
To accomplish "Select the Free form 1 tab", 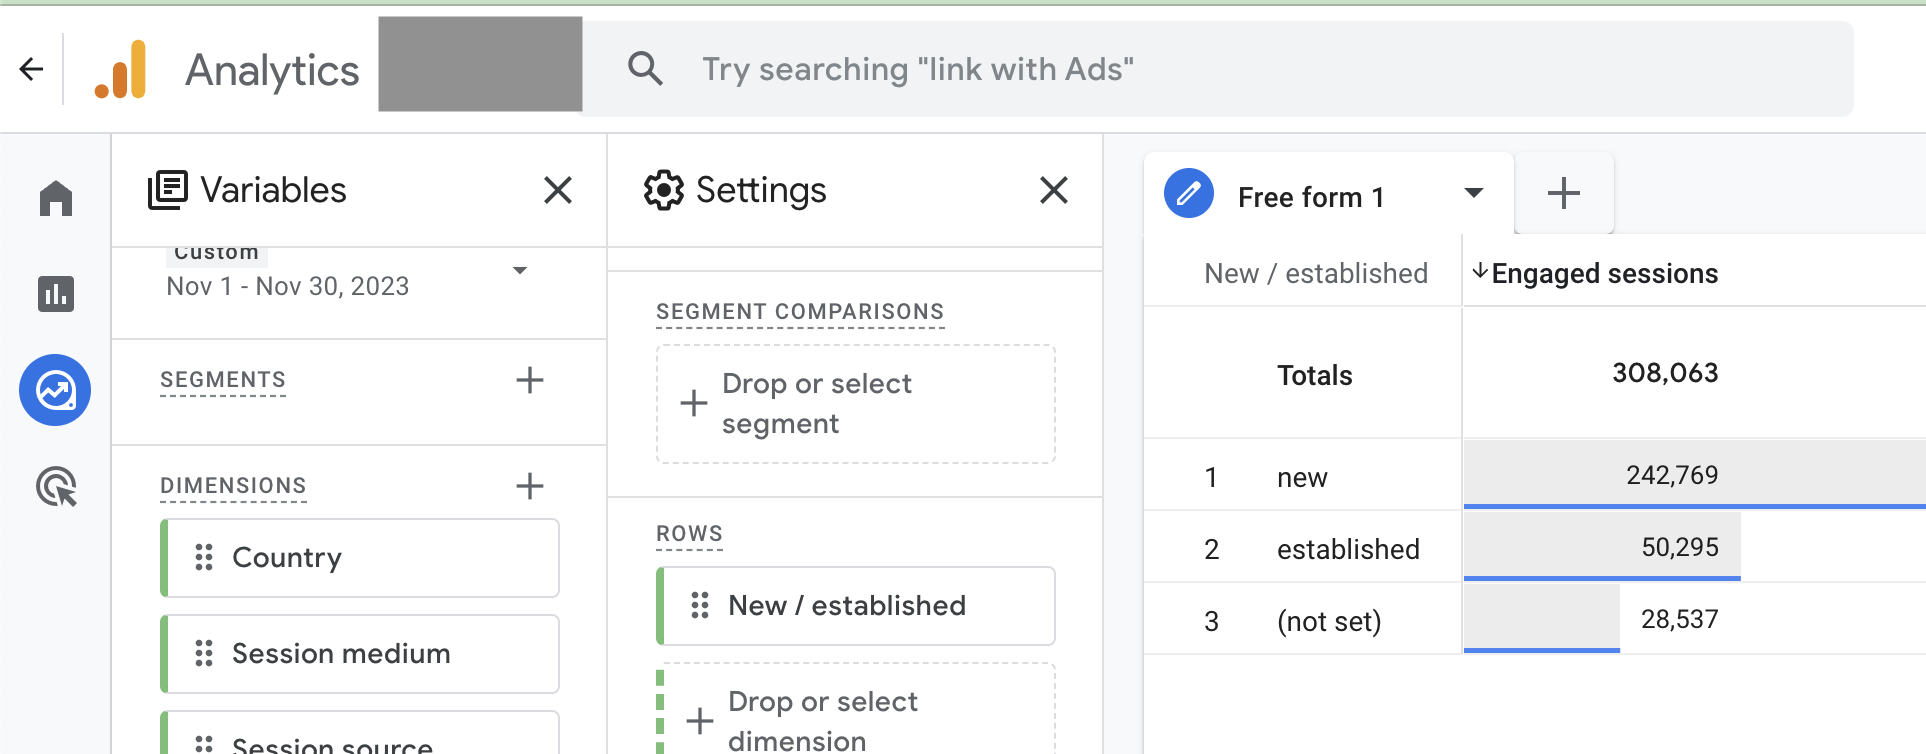I will click(x=1310, y=197).
